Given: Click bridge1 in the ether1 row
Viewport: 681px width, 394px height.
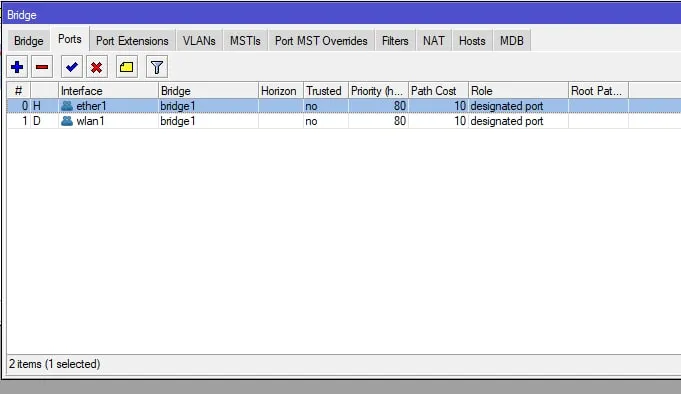Looking at the screenshot, I should tap(178, 106).
